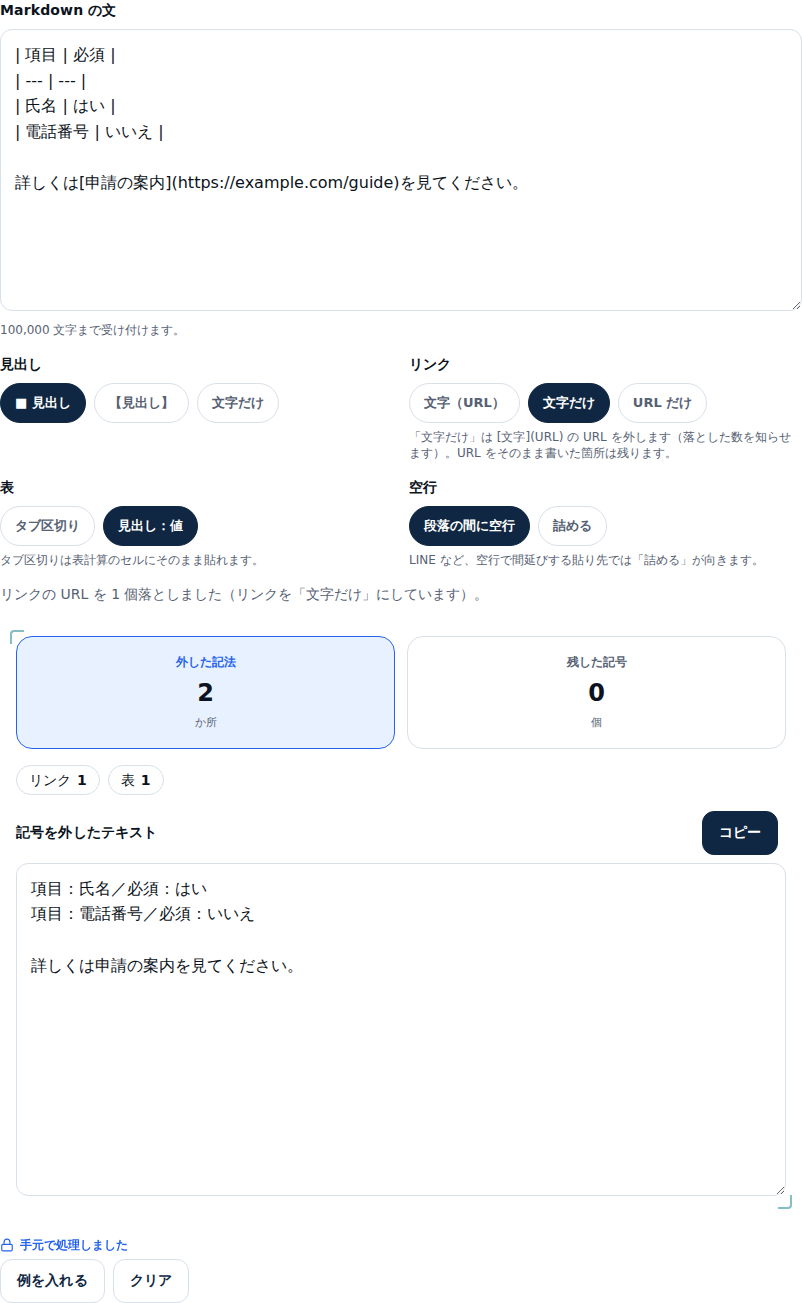This screenshot has height=1303, width=802.
Task: Click the タブ区切りは表計算 hint text
Action: click(130, 561)
